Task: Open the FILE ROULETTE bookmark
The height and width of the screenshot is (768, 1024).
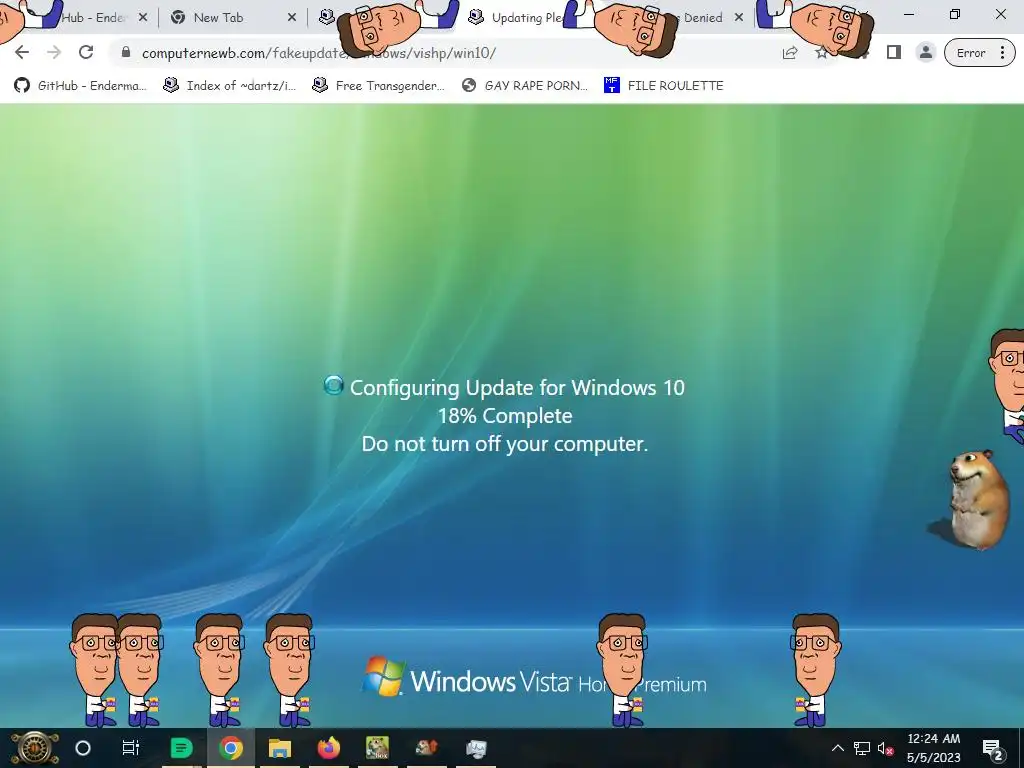Action: [x=664, y=86]
